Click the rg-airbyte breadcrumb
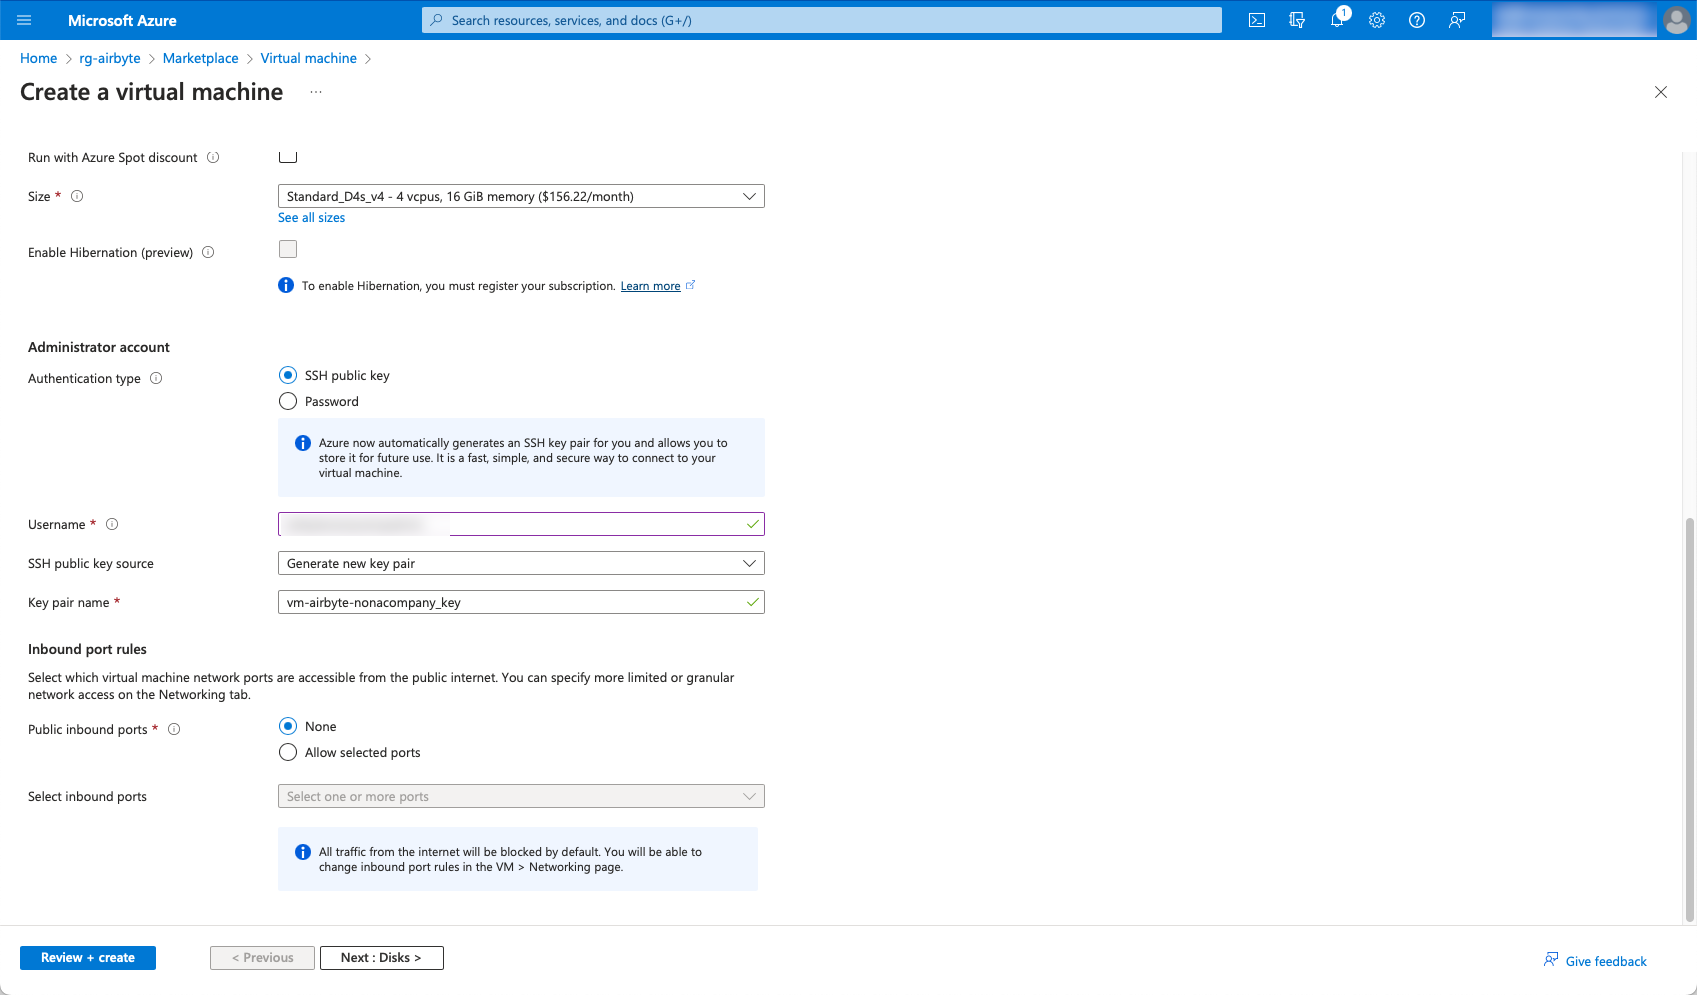The image size is (1697, 995). click(x=110, y=58)
